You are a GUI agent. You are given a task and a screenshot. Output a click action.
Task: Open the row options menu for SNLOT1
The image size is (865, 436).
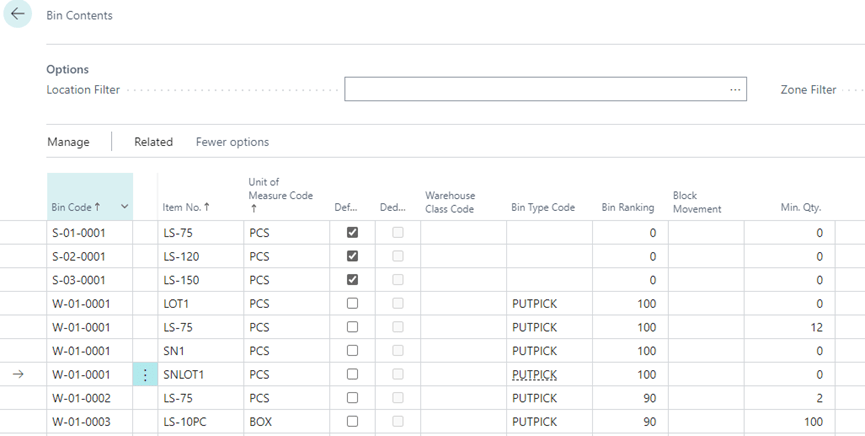click(x=146, y=375)
